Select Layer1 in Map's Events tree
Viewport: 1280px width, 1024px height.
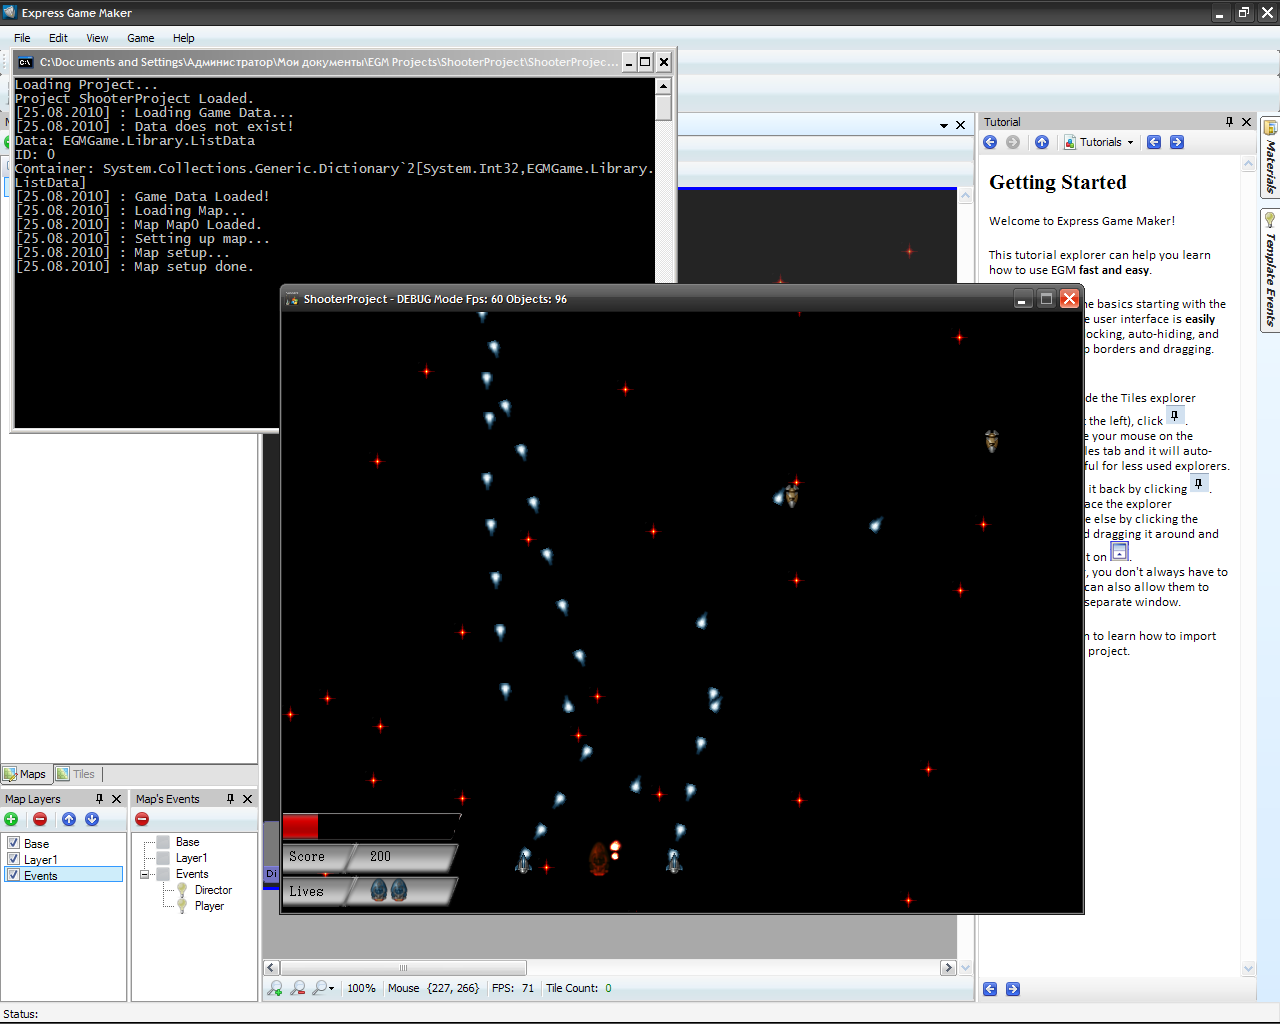point(192,858)
